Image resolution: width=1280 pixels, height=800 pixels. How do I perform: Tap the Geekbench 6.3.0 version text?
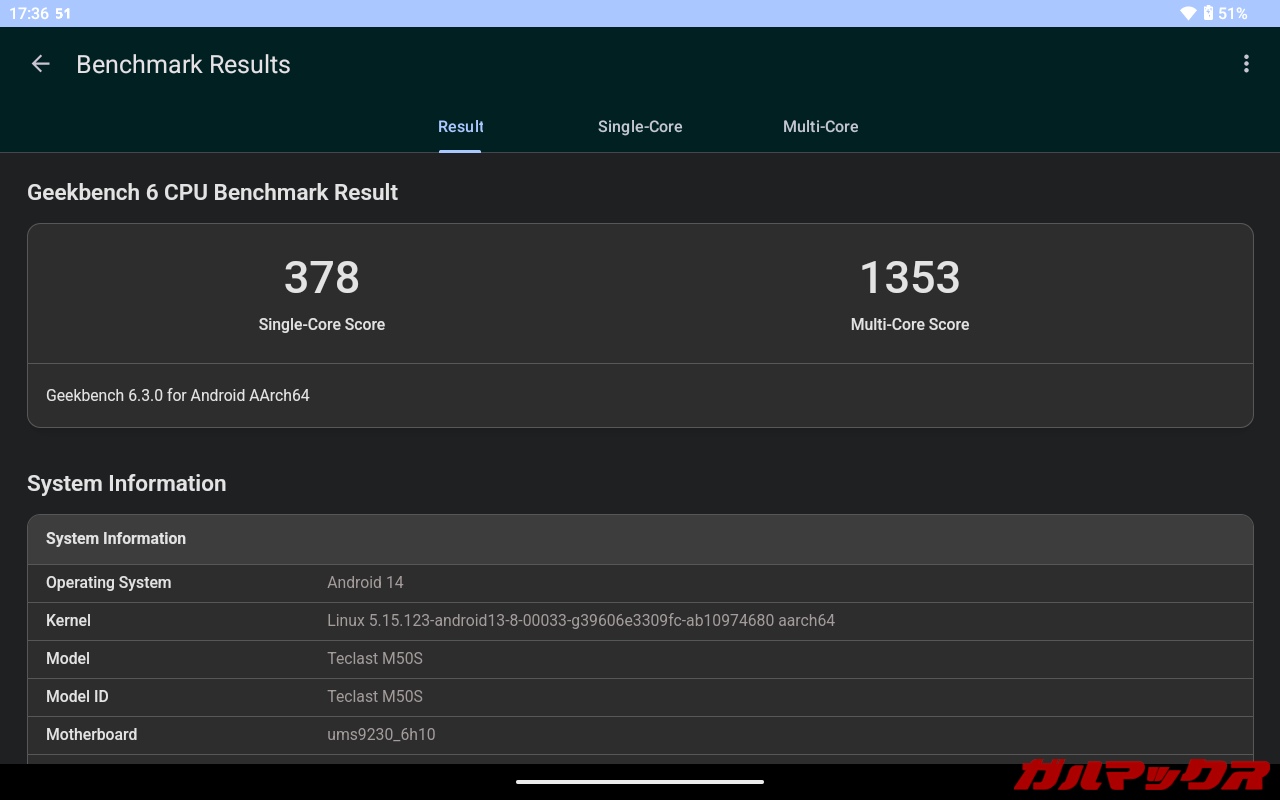pos(178,396)
